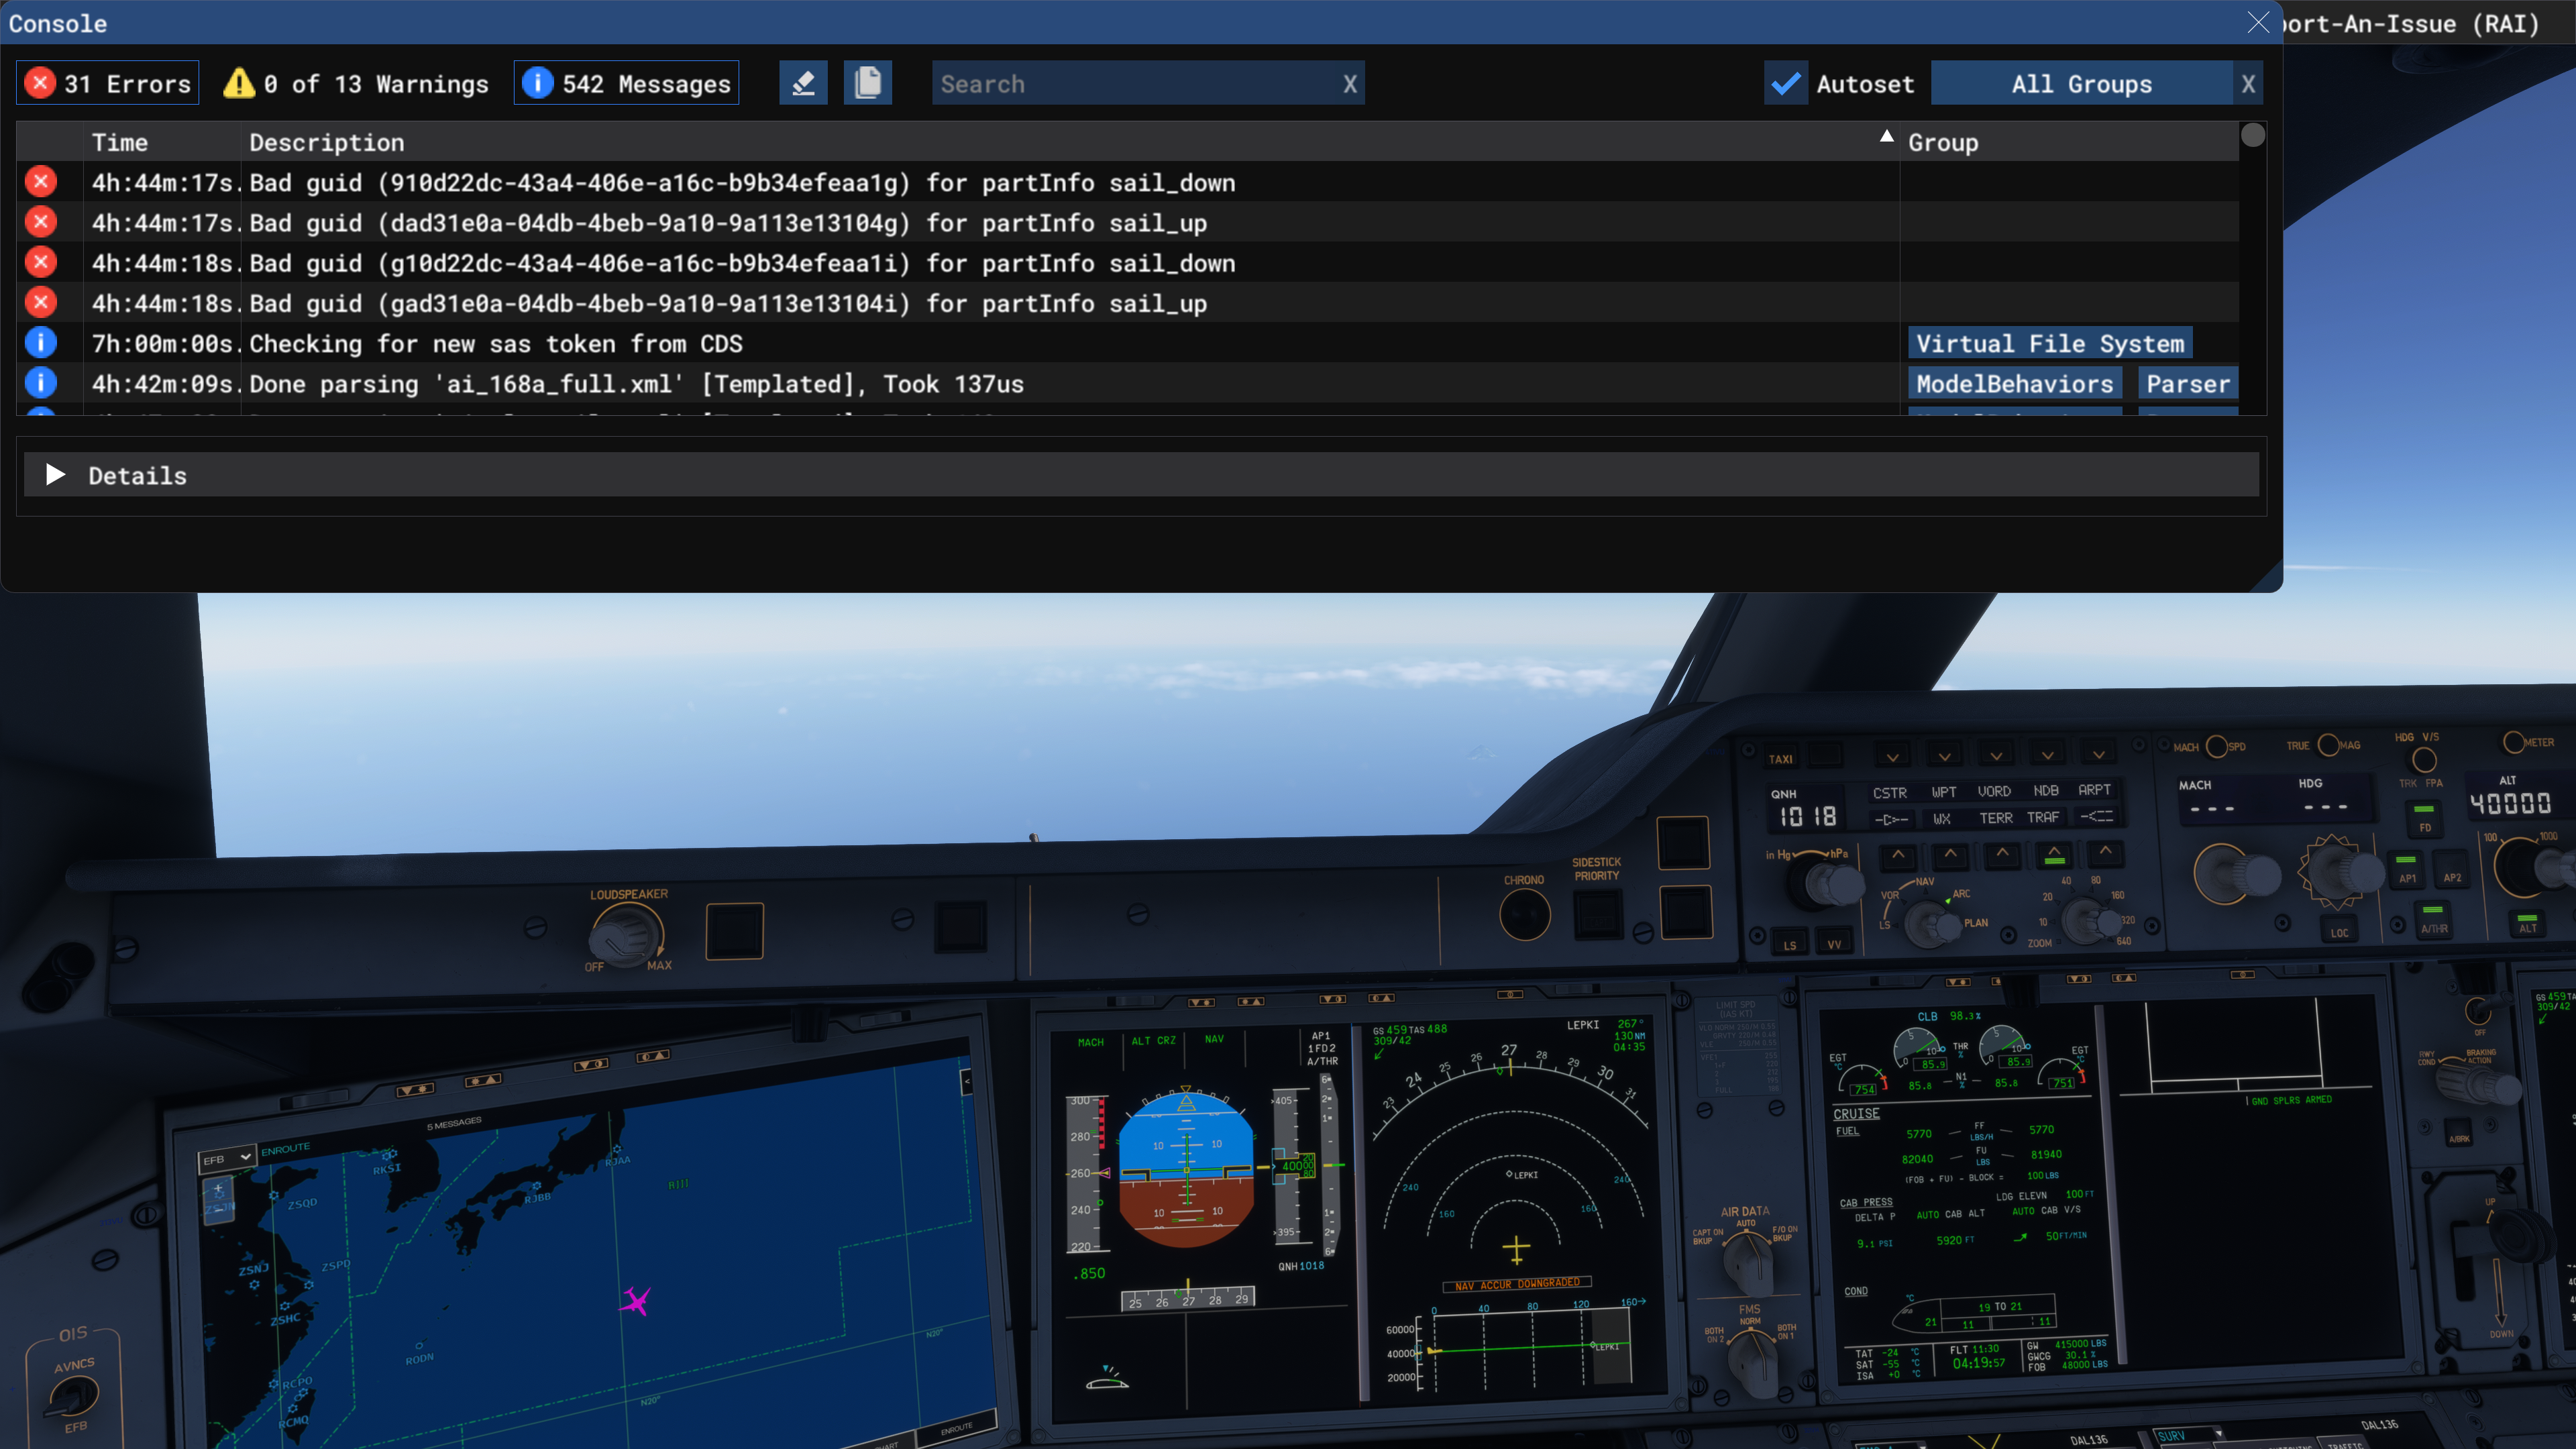
Task: Toggle the 13 Warnings filter
Action: pyautogui.click(x=356, y=83)
